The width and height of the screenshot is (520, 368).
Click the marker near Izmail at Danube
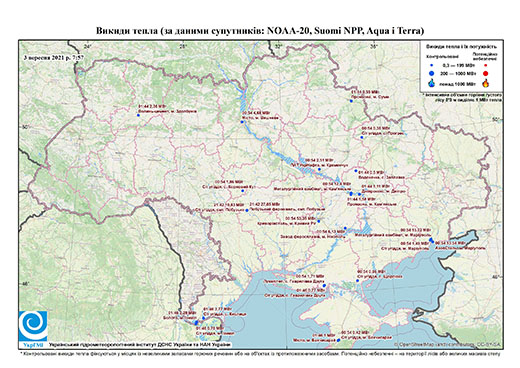coord(196,322)
